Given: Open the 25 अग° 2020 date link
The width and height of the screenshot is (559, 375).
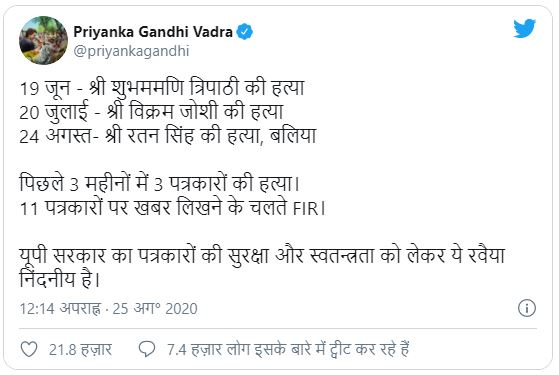Looking at the screenshot, I should coord(155,309).
